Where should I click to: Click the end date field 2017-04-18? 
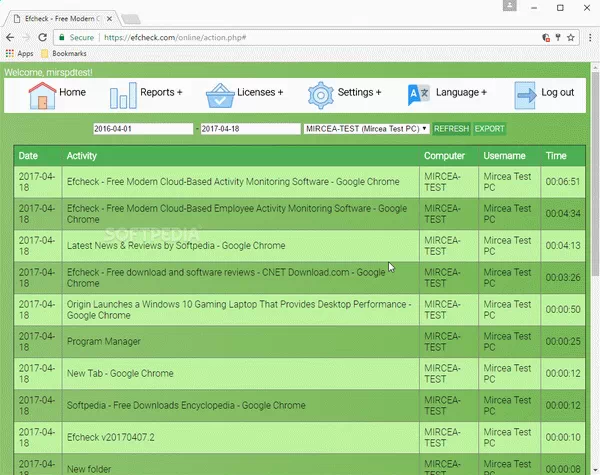[250, 129]
